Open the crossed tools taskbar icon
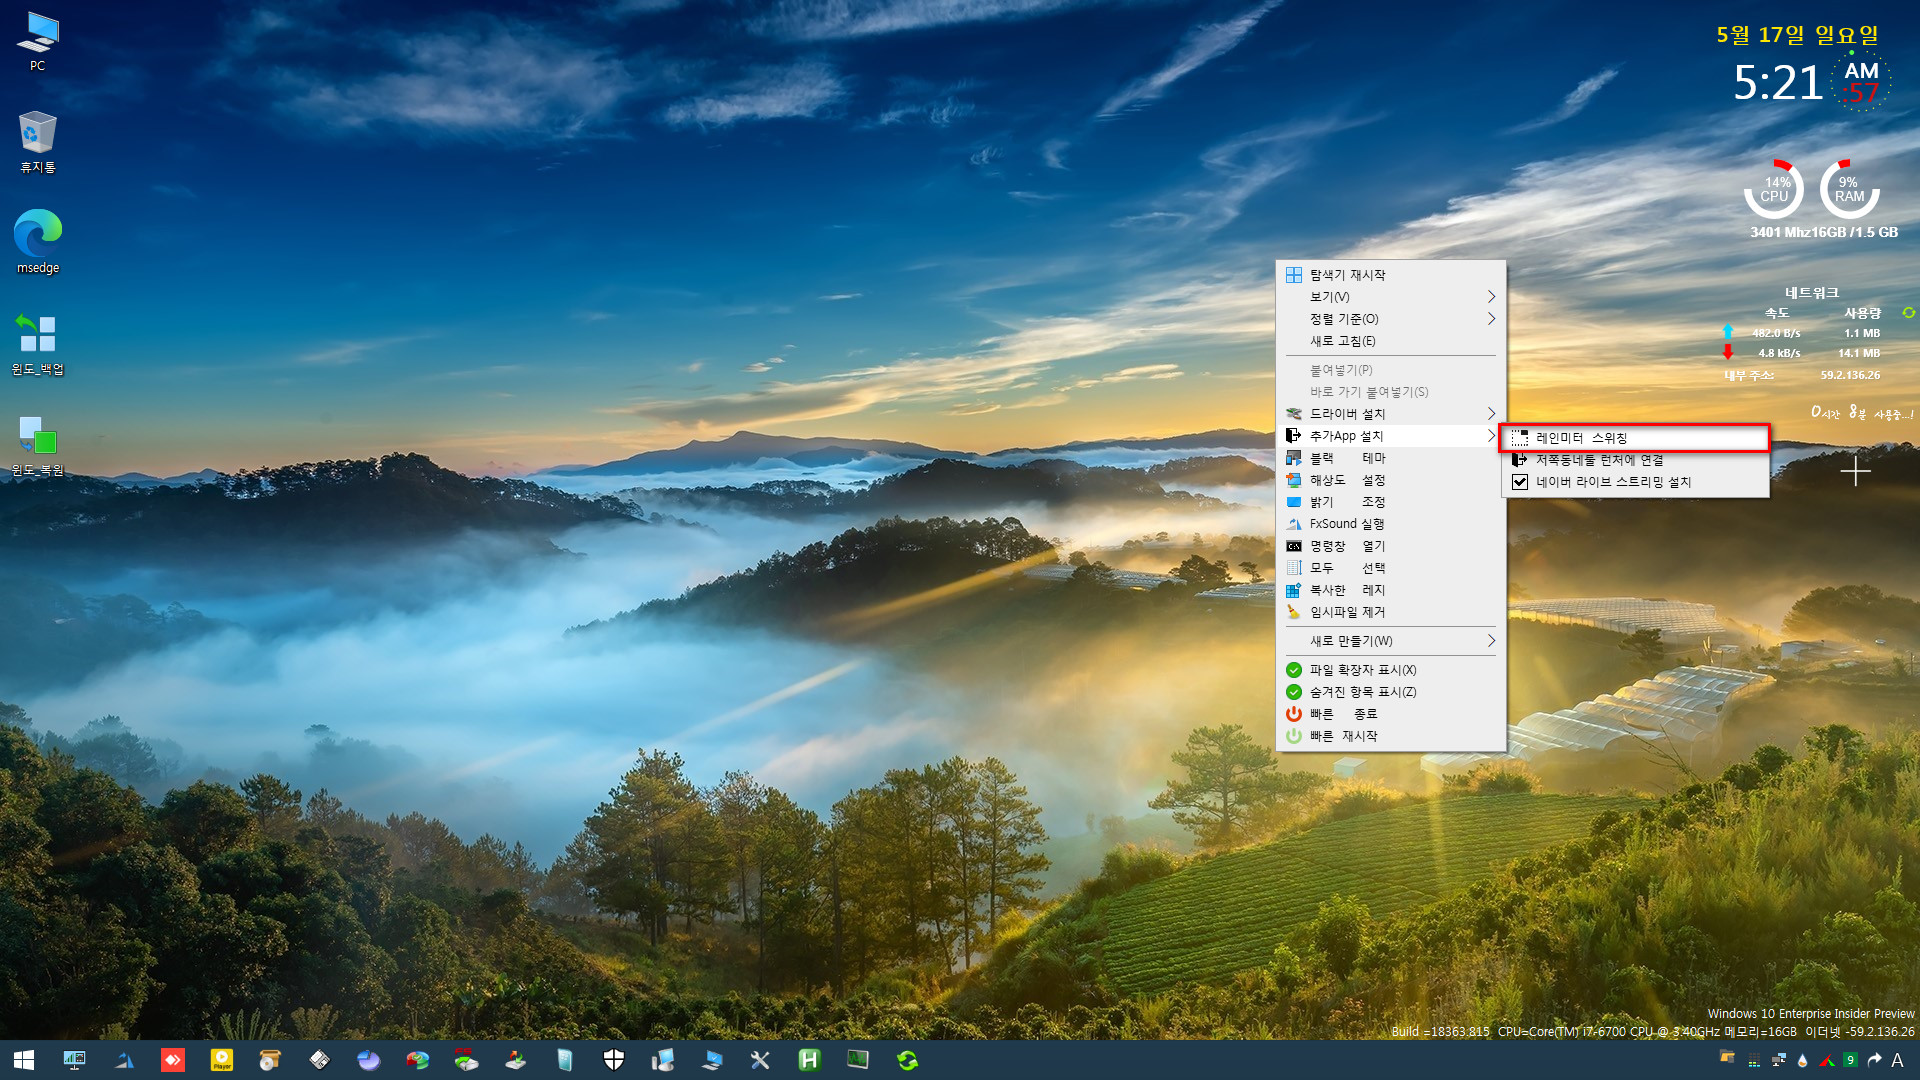The image size is (1920, 1080). pyautogui.click(x=760, y=1060)
